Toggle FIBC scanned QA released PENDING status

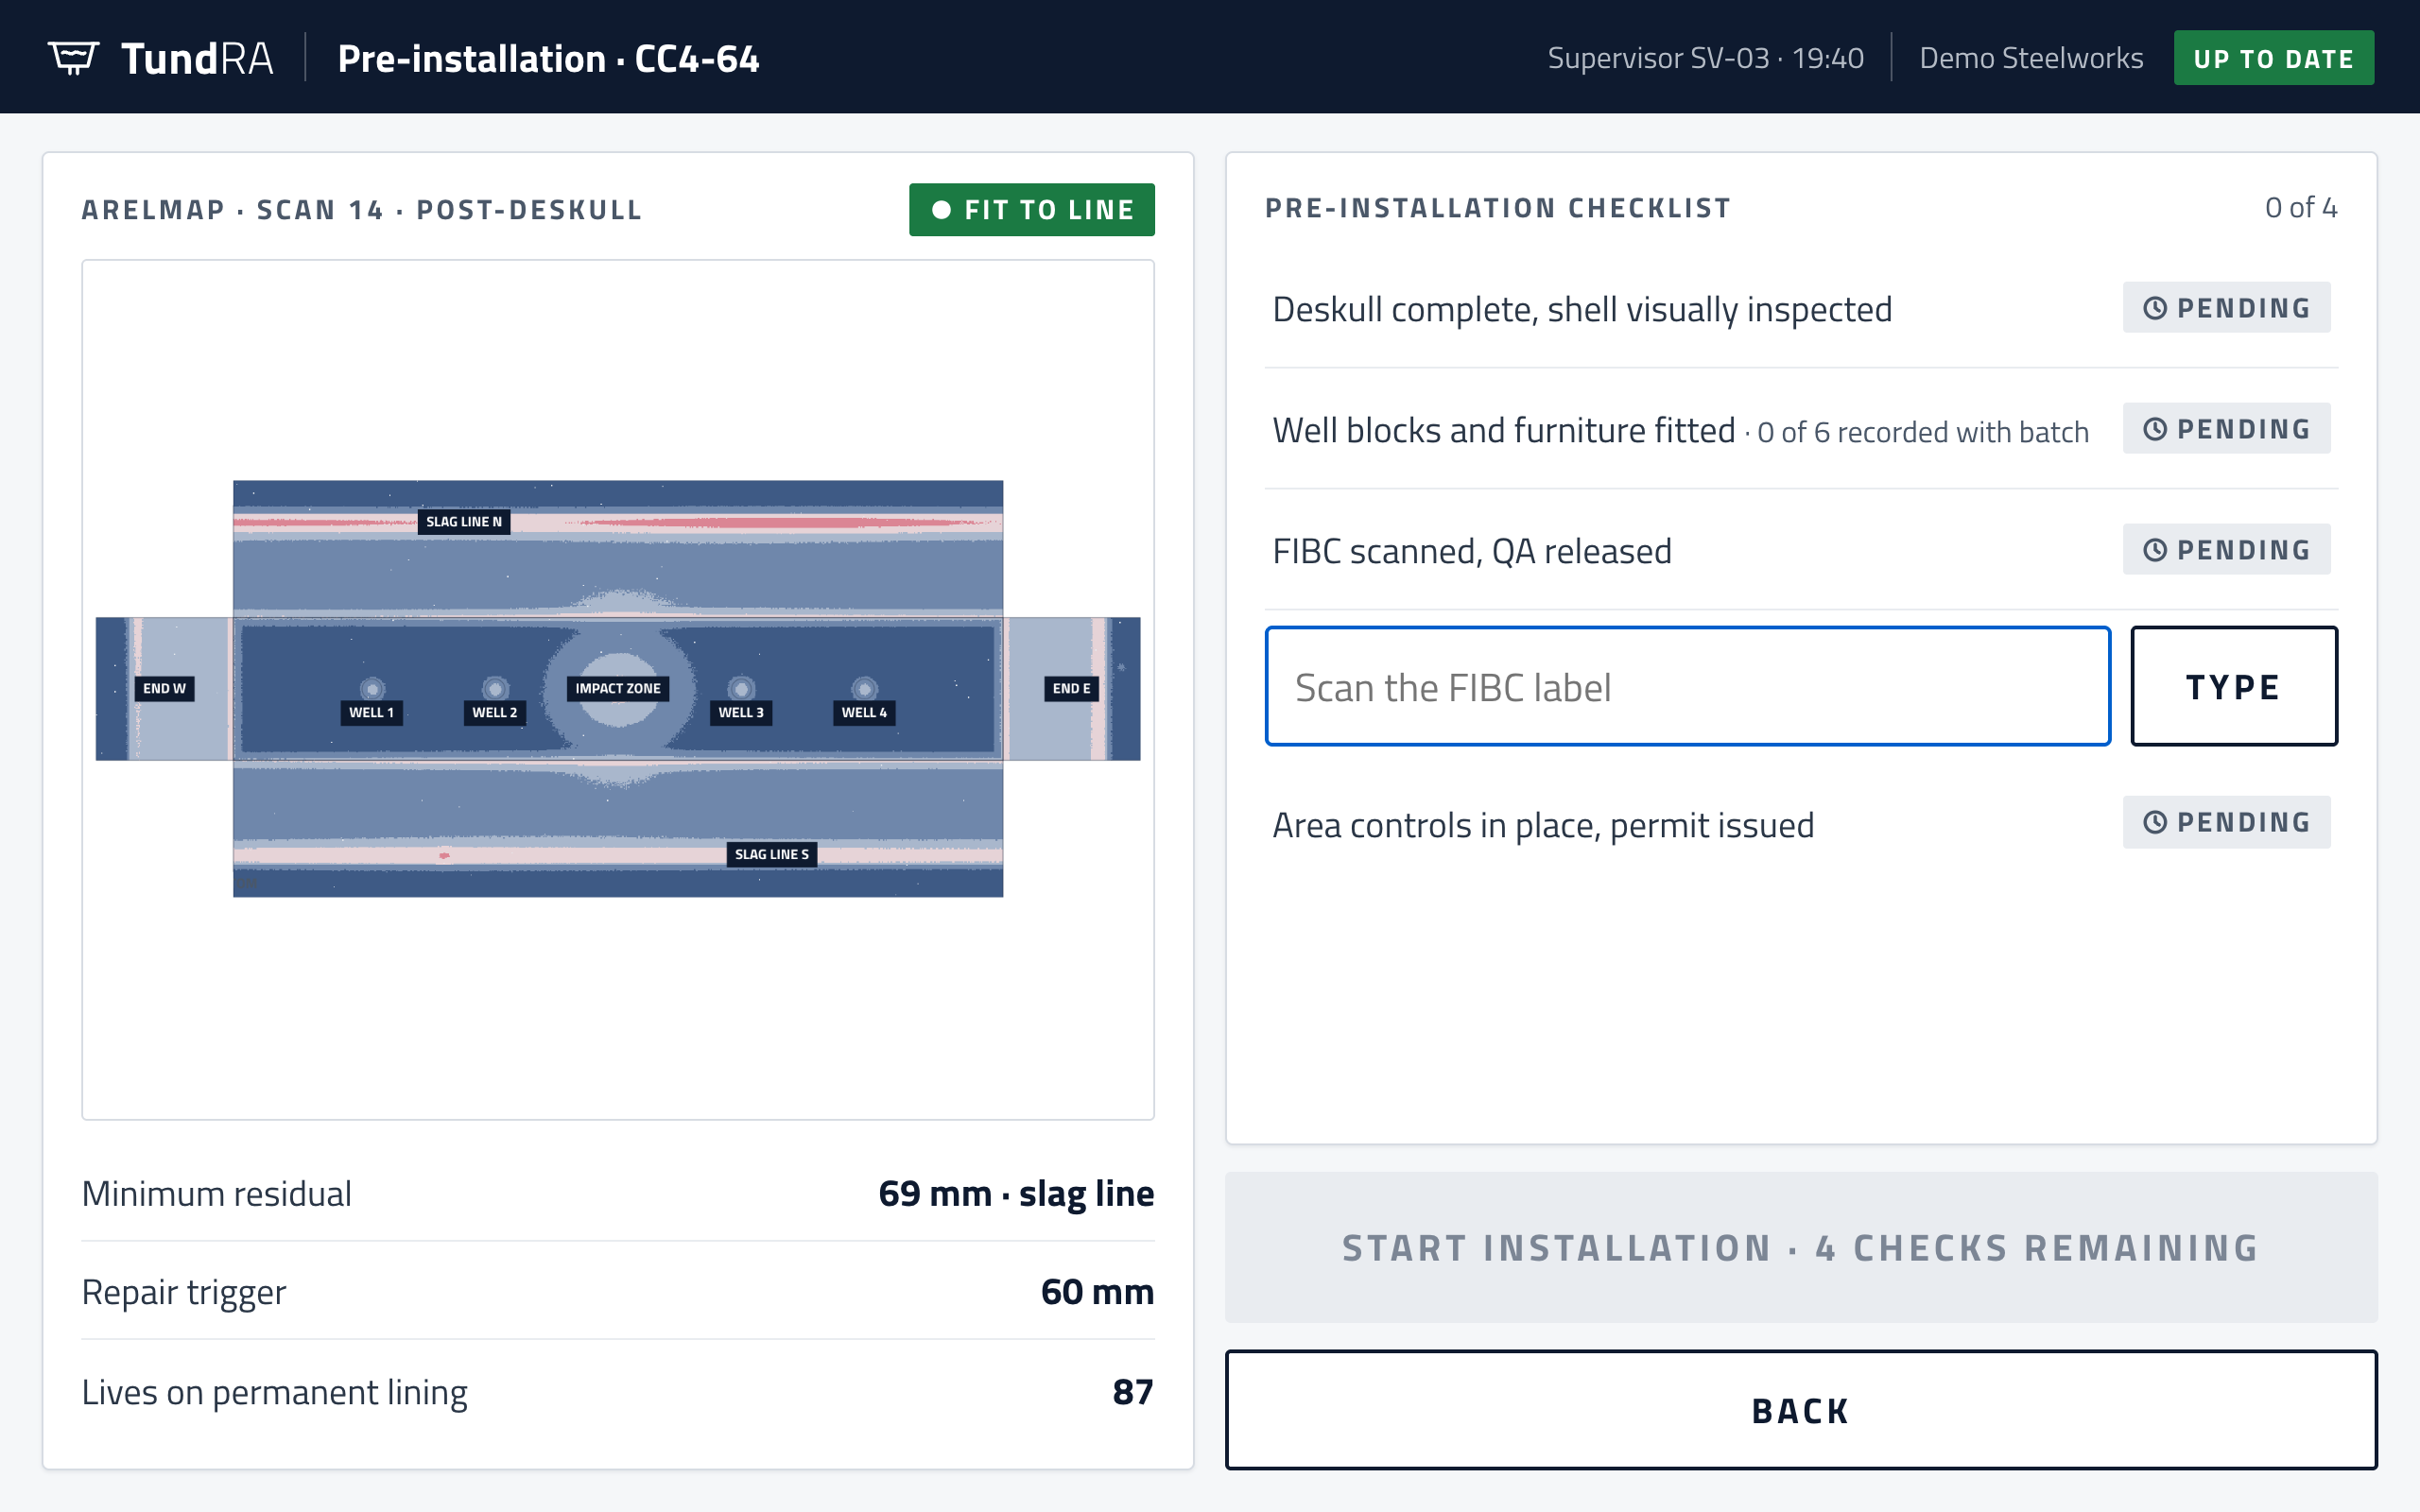(2226, 550)
